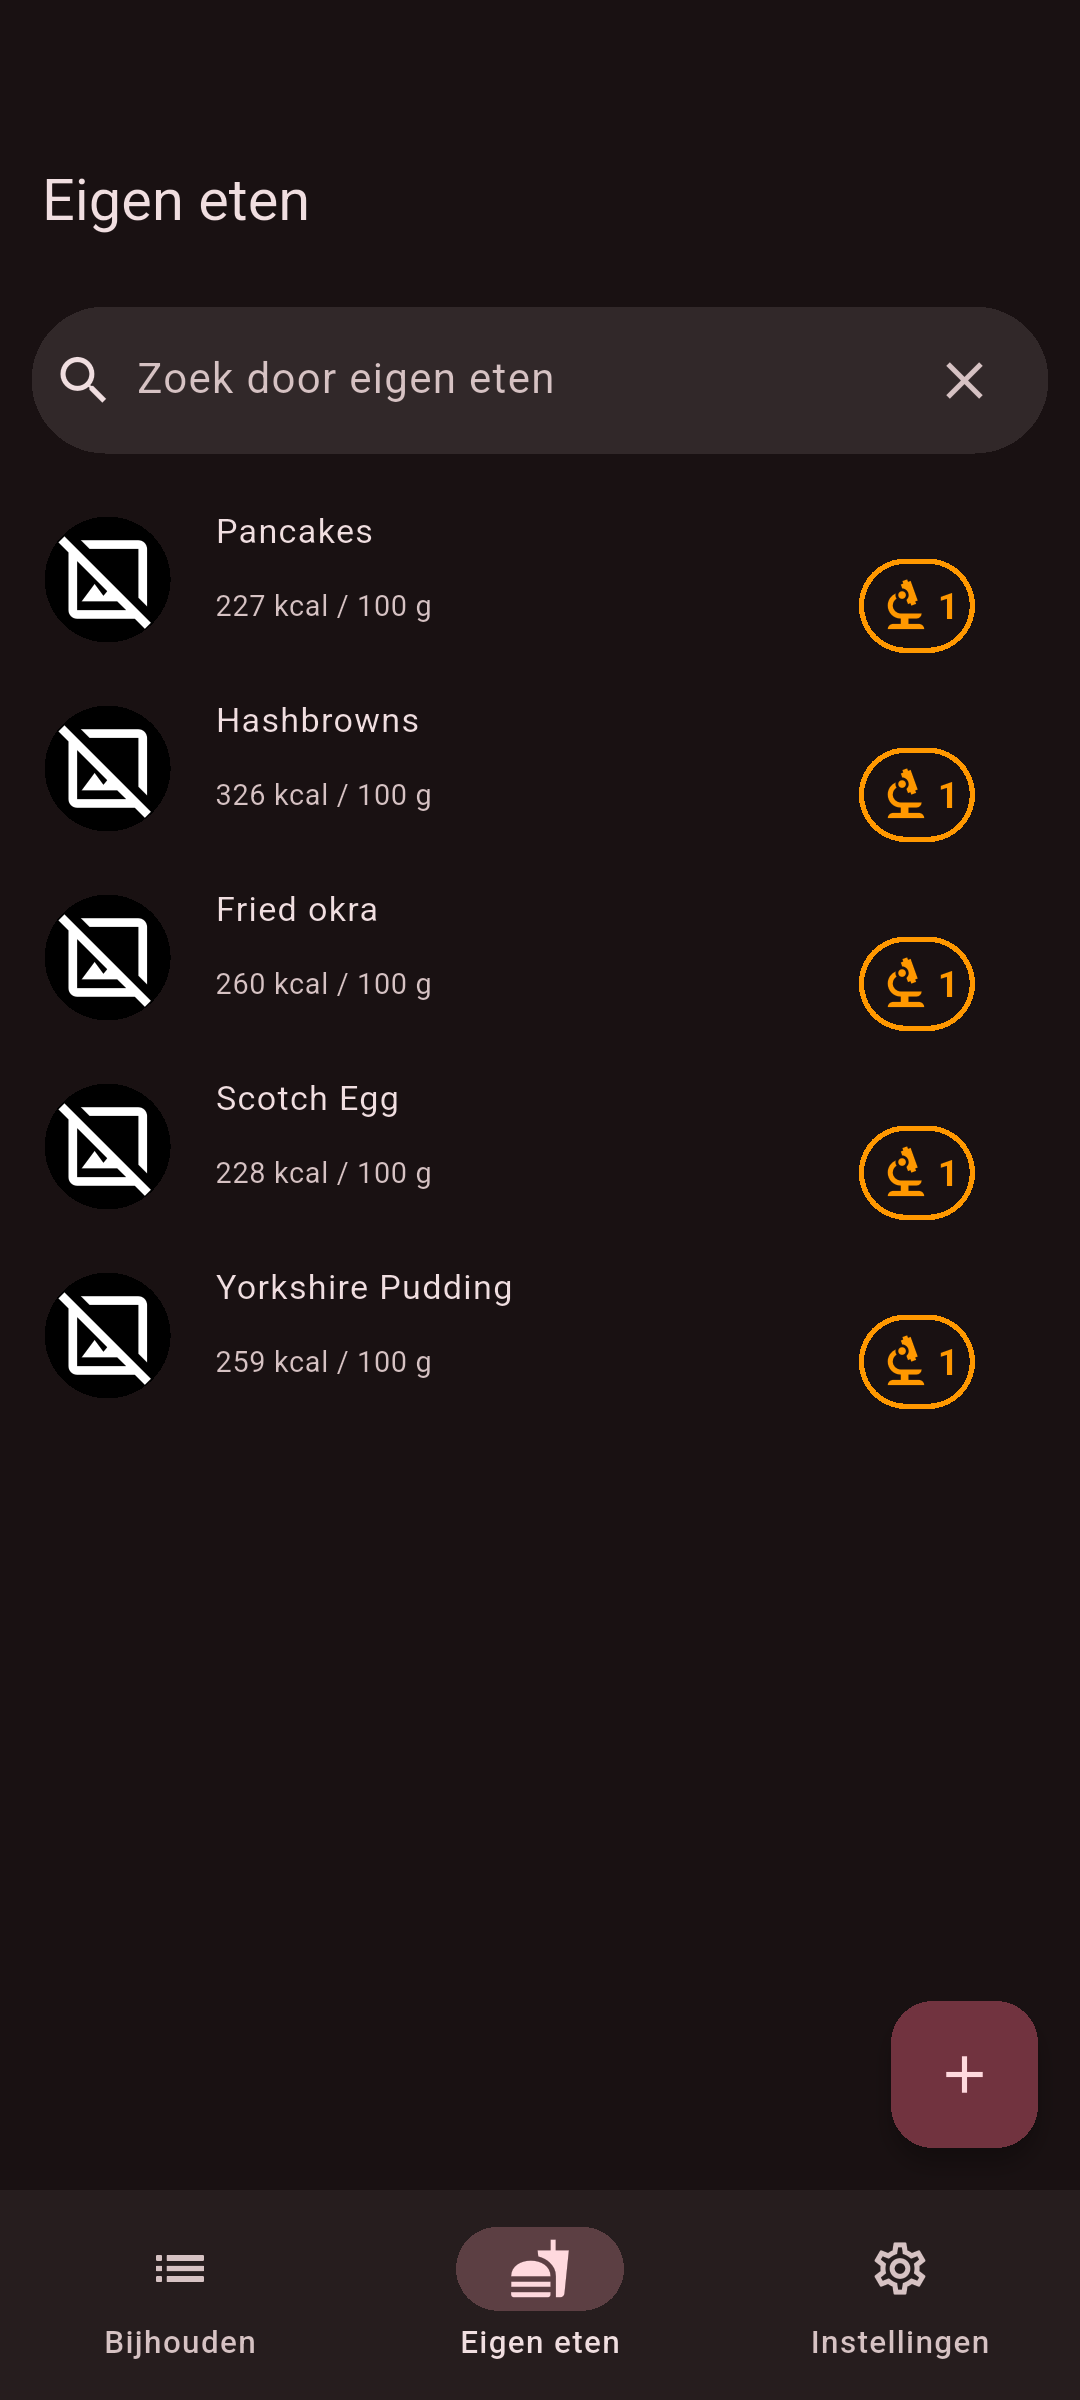Select the Eigen eten bottom tab
This screenshot has height=2400, width=1080.
click(540, 2292)
